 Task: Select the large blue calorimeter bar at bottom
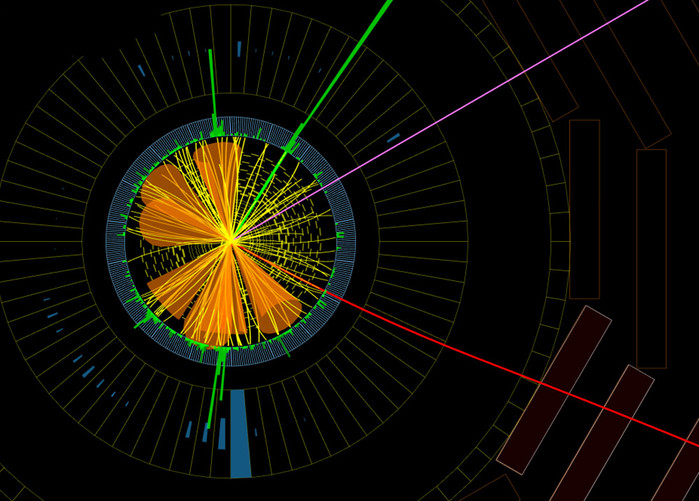coord(241,434)
